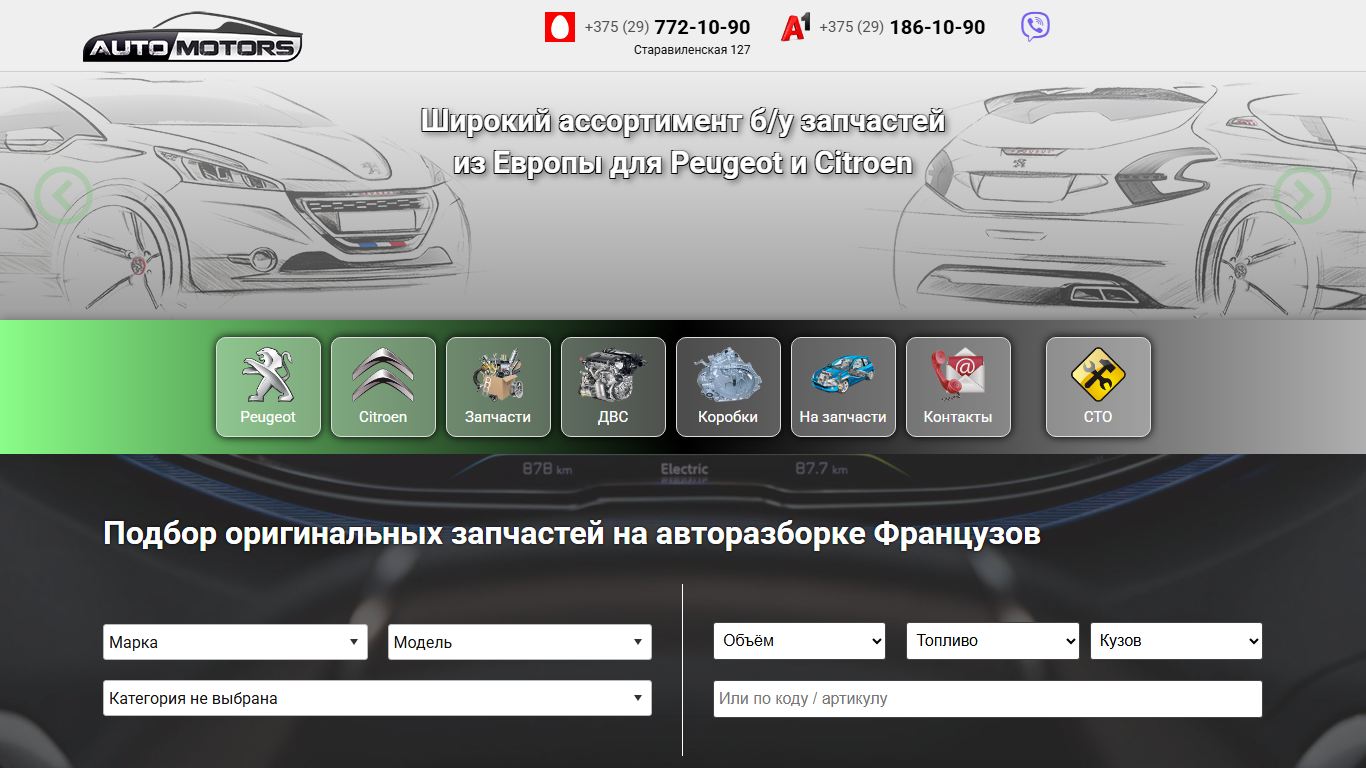The image size is (1366, 768).
Task: Click the Auto Motors logo
Action: click(192, 37)
